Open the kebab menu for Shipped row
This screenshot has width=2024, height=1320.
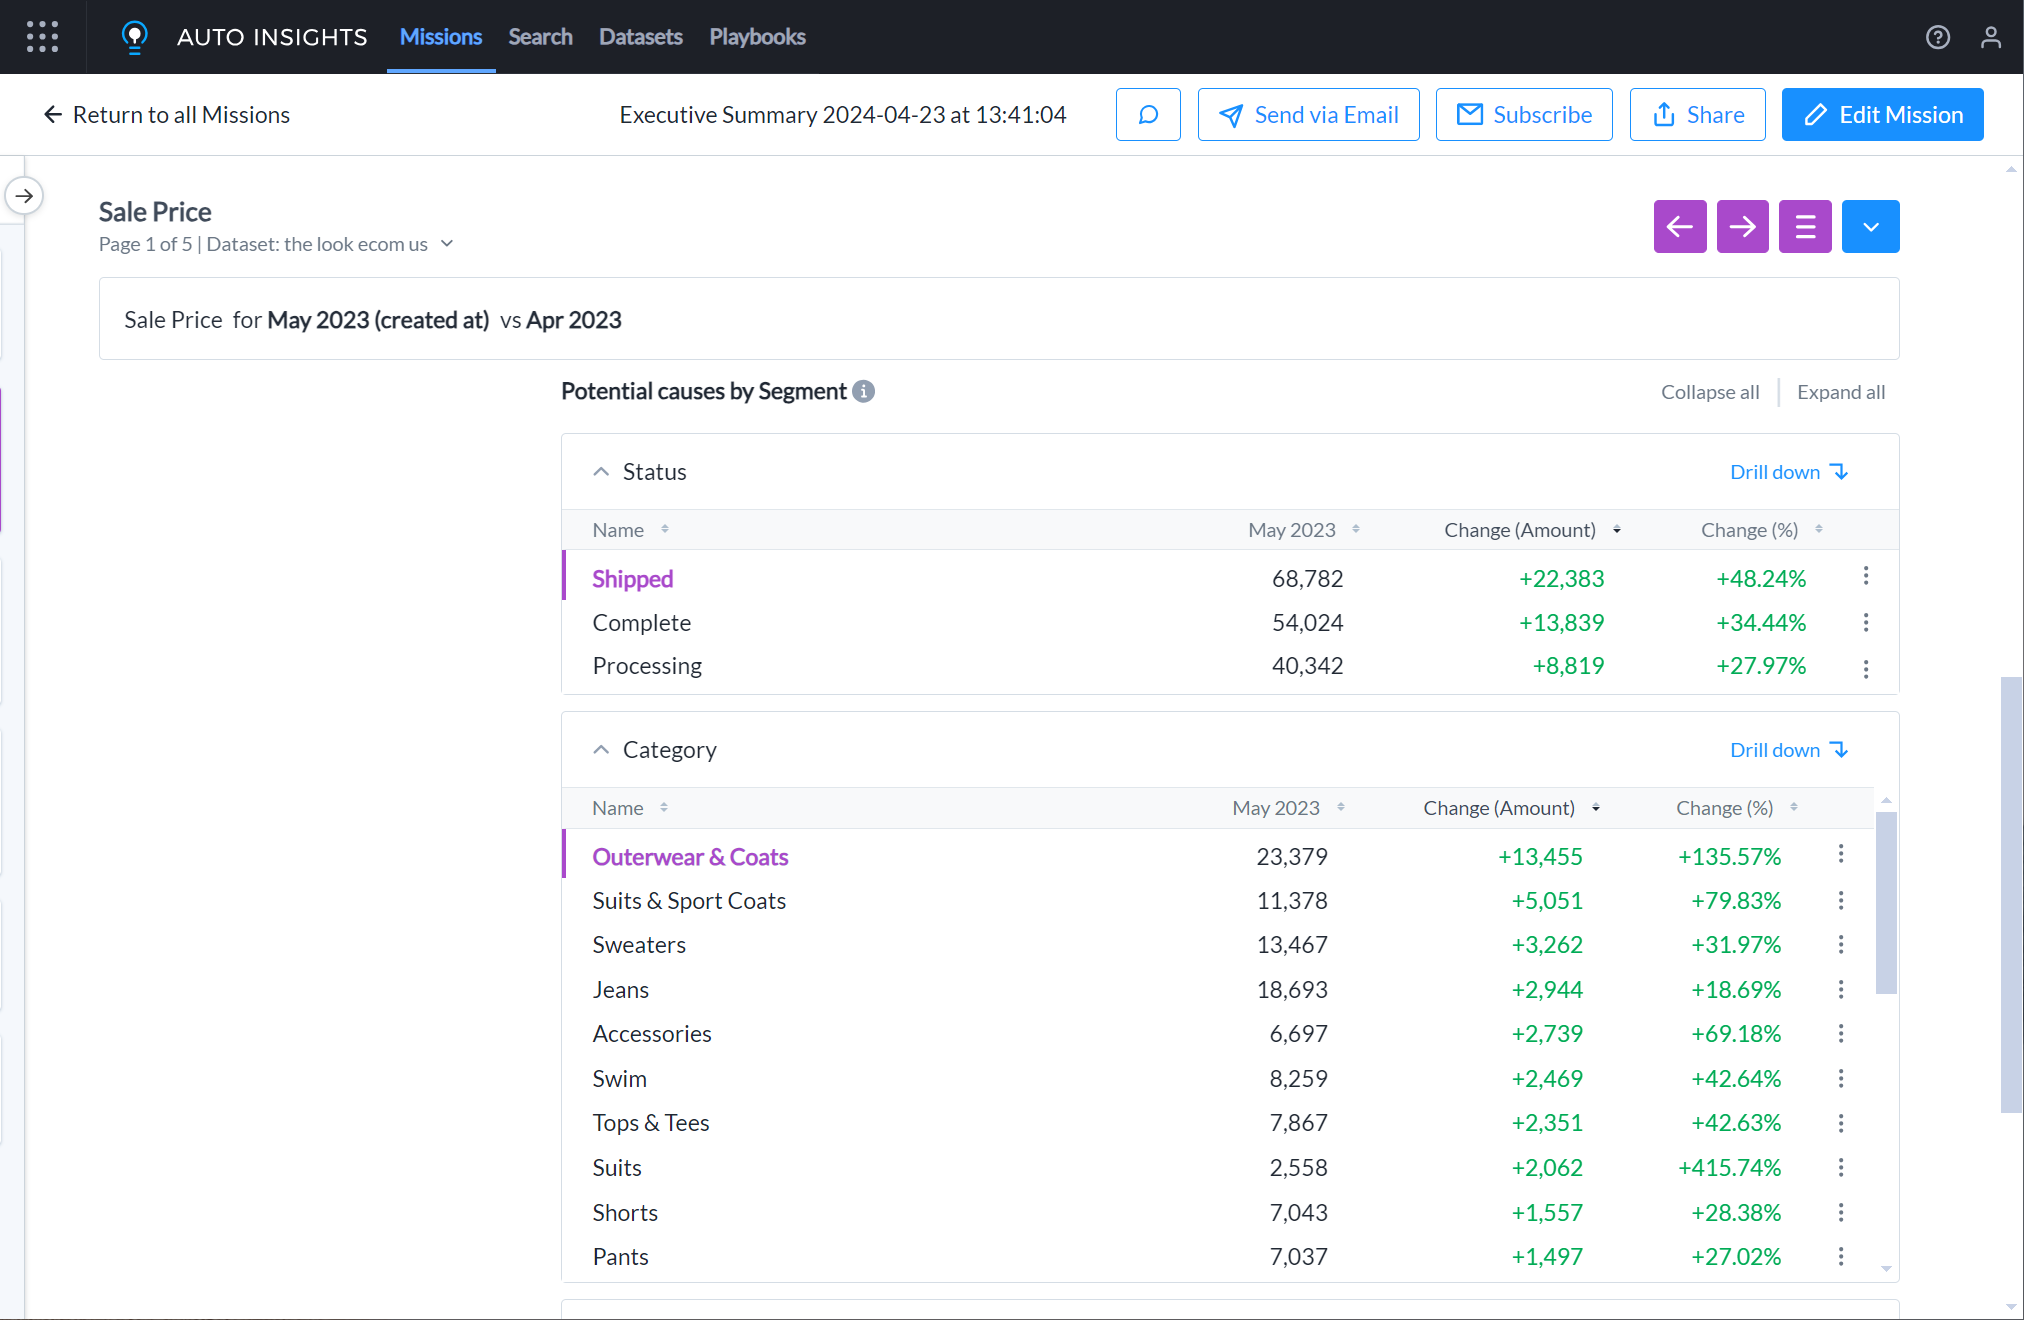(x=1866, y=577)
